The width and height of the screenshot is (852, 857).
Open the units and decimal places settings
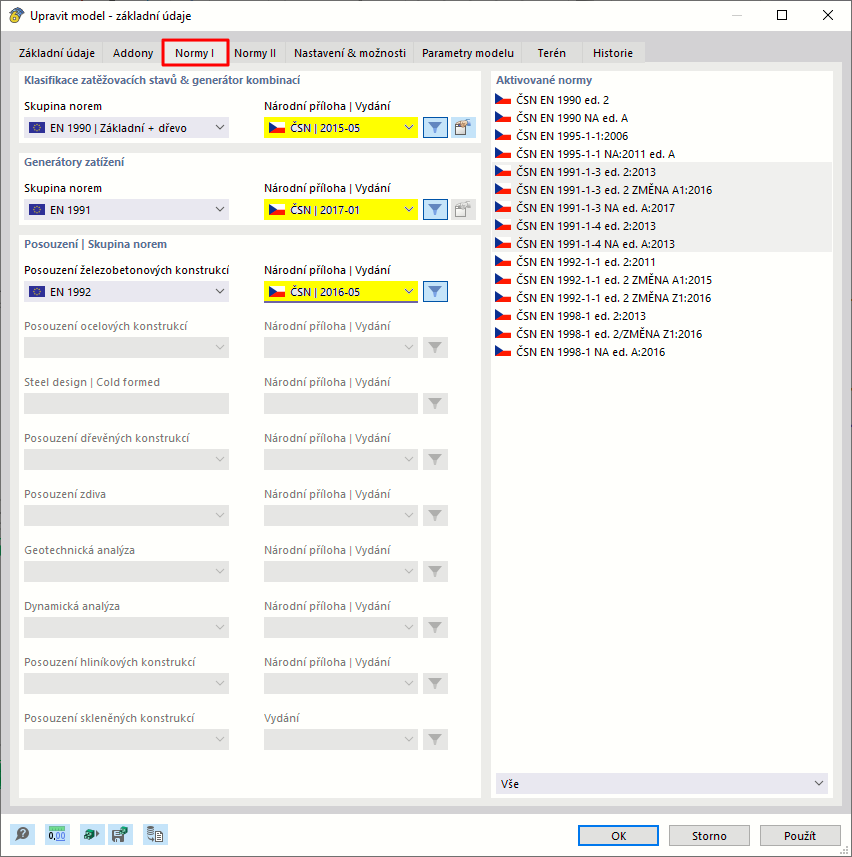57,835
